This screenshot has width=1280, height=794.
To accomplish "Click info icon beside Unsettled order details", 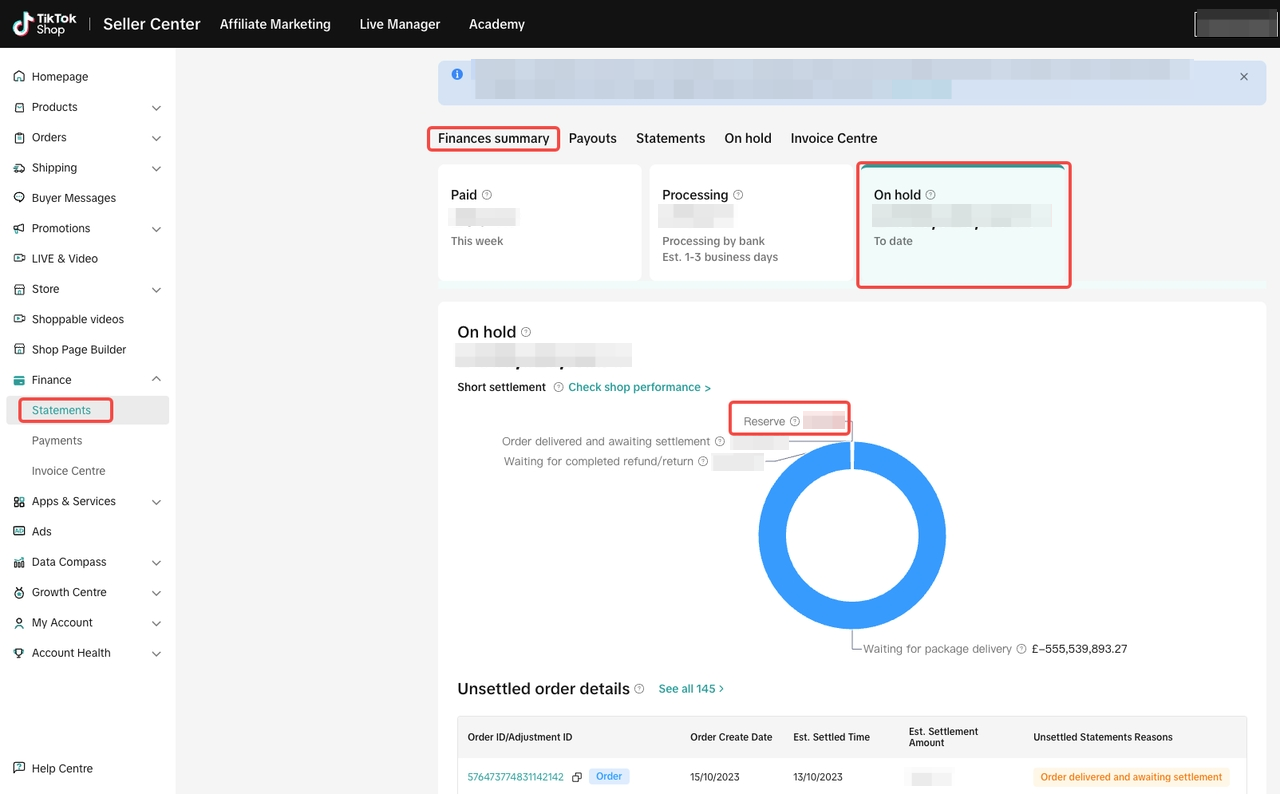I will tap(639, 689).
